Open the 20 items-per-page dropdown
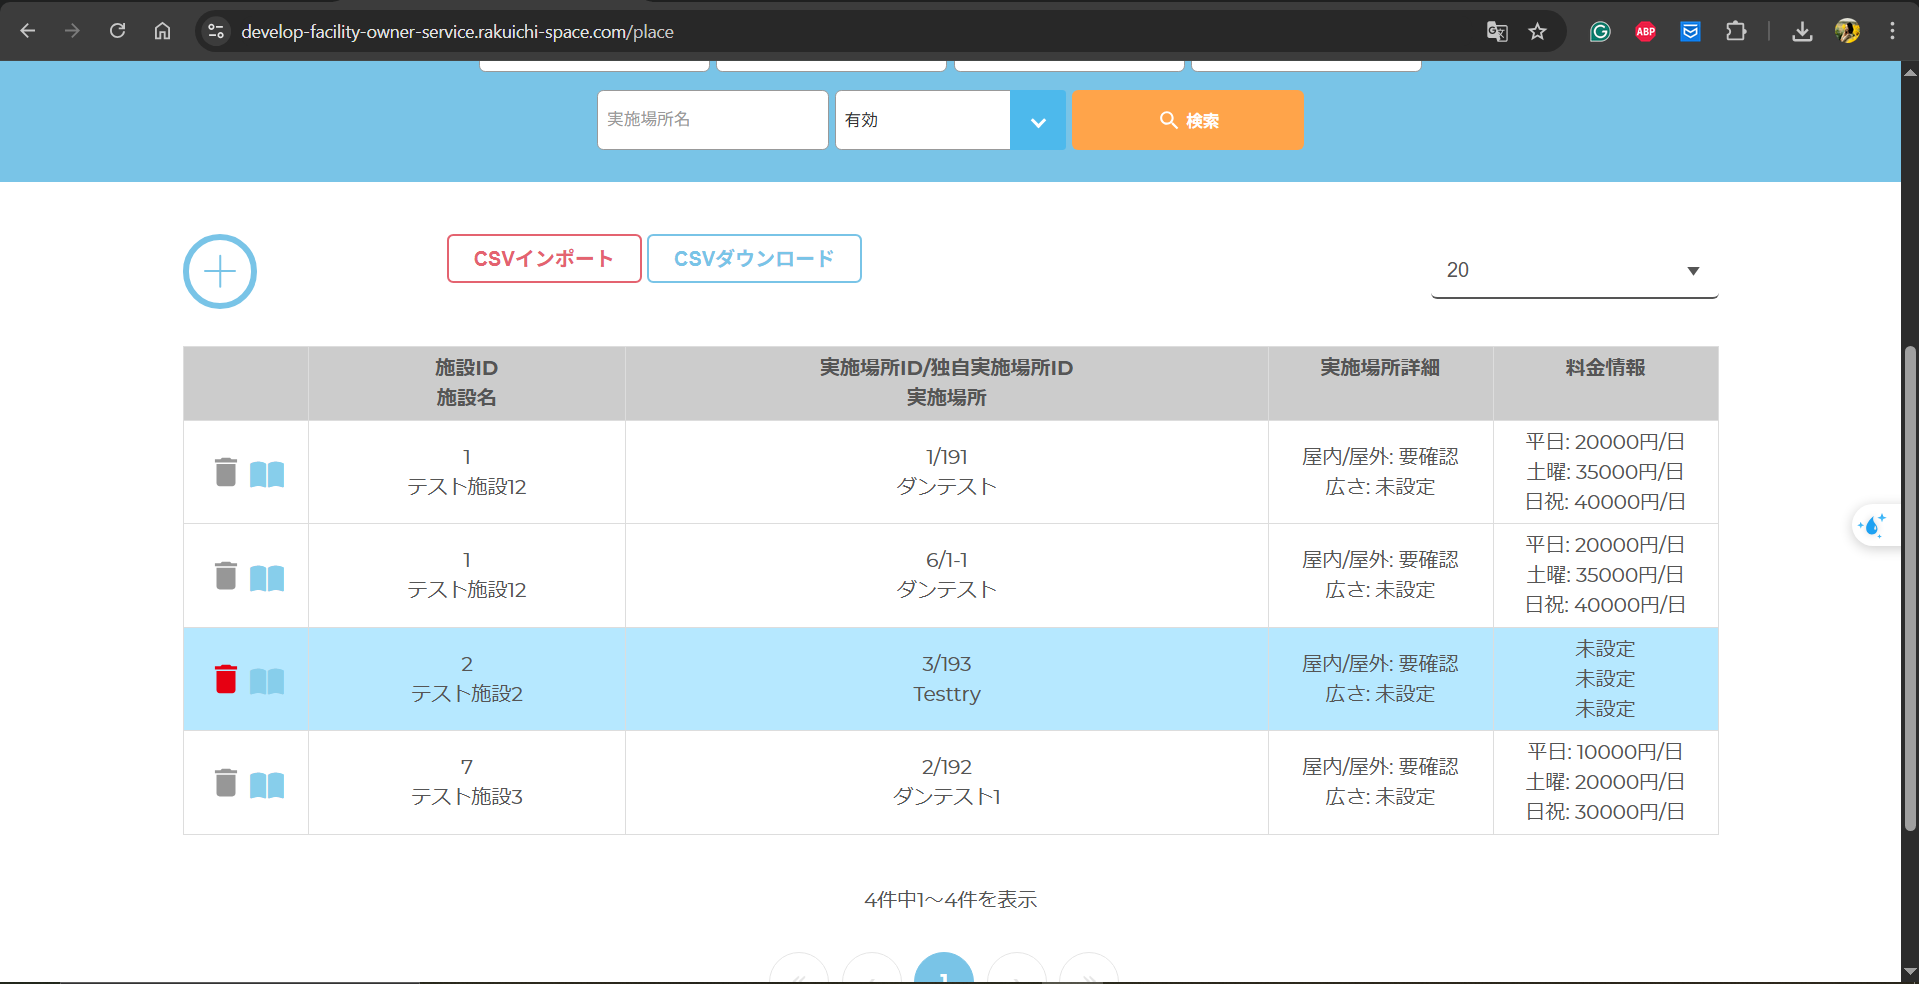Screen dimensions: 1919x984 tap(1573, 270)
